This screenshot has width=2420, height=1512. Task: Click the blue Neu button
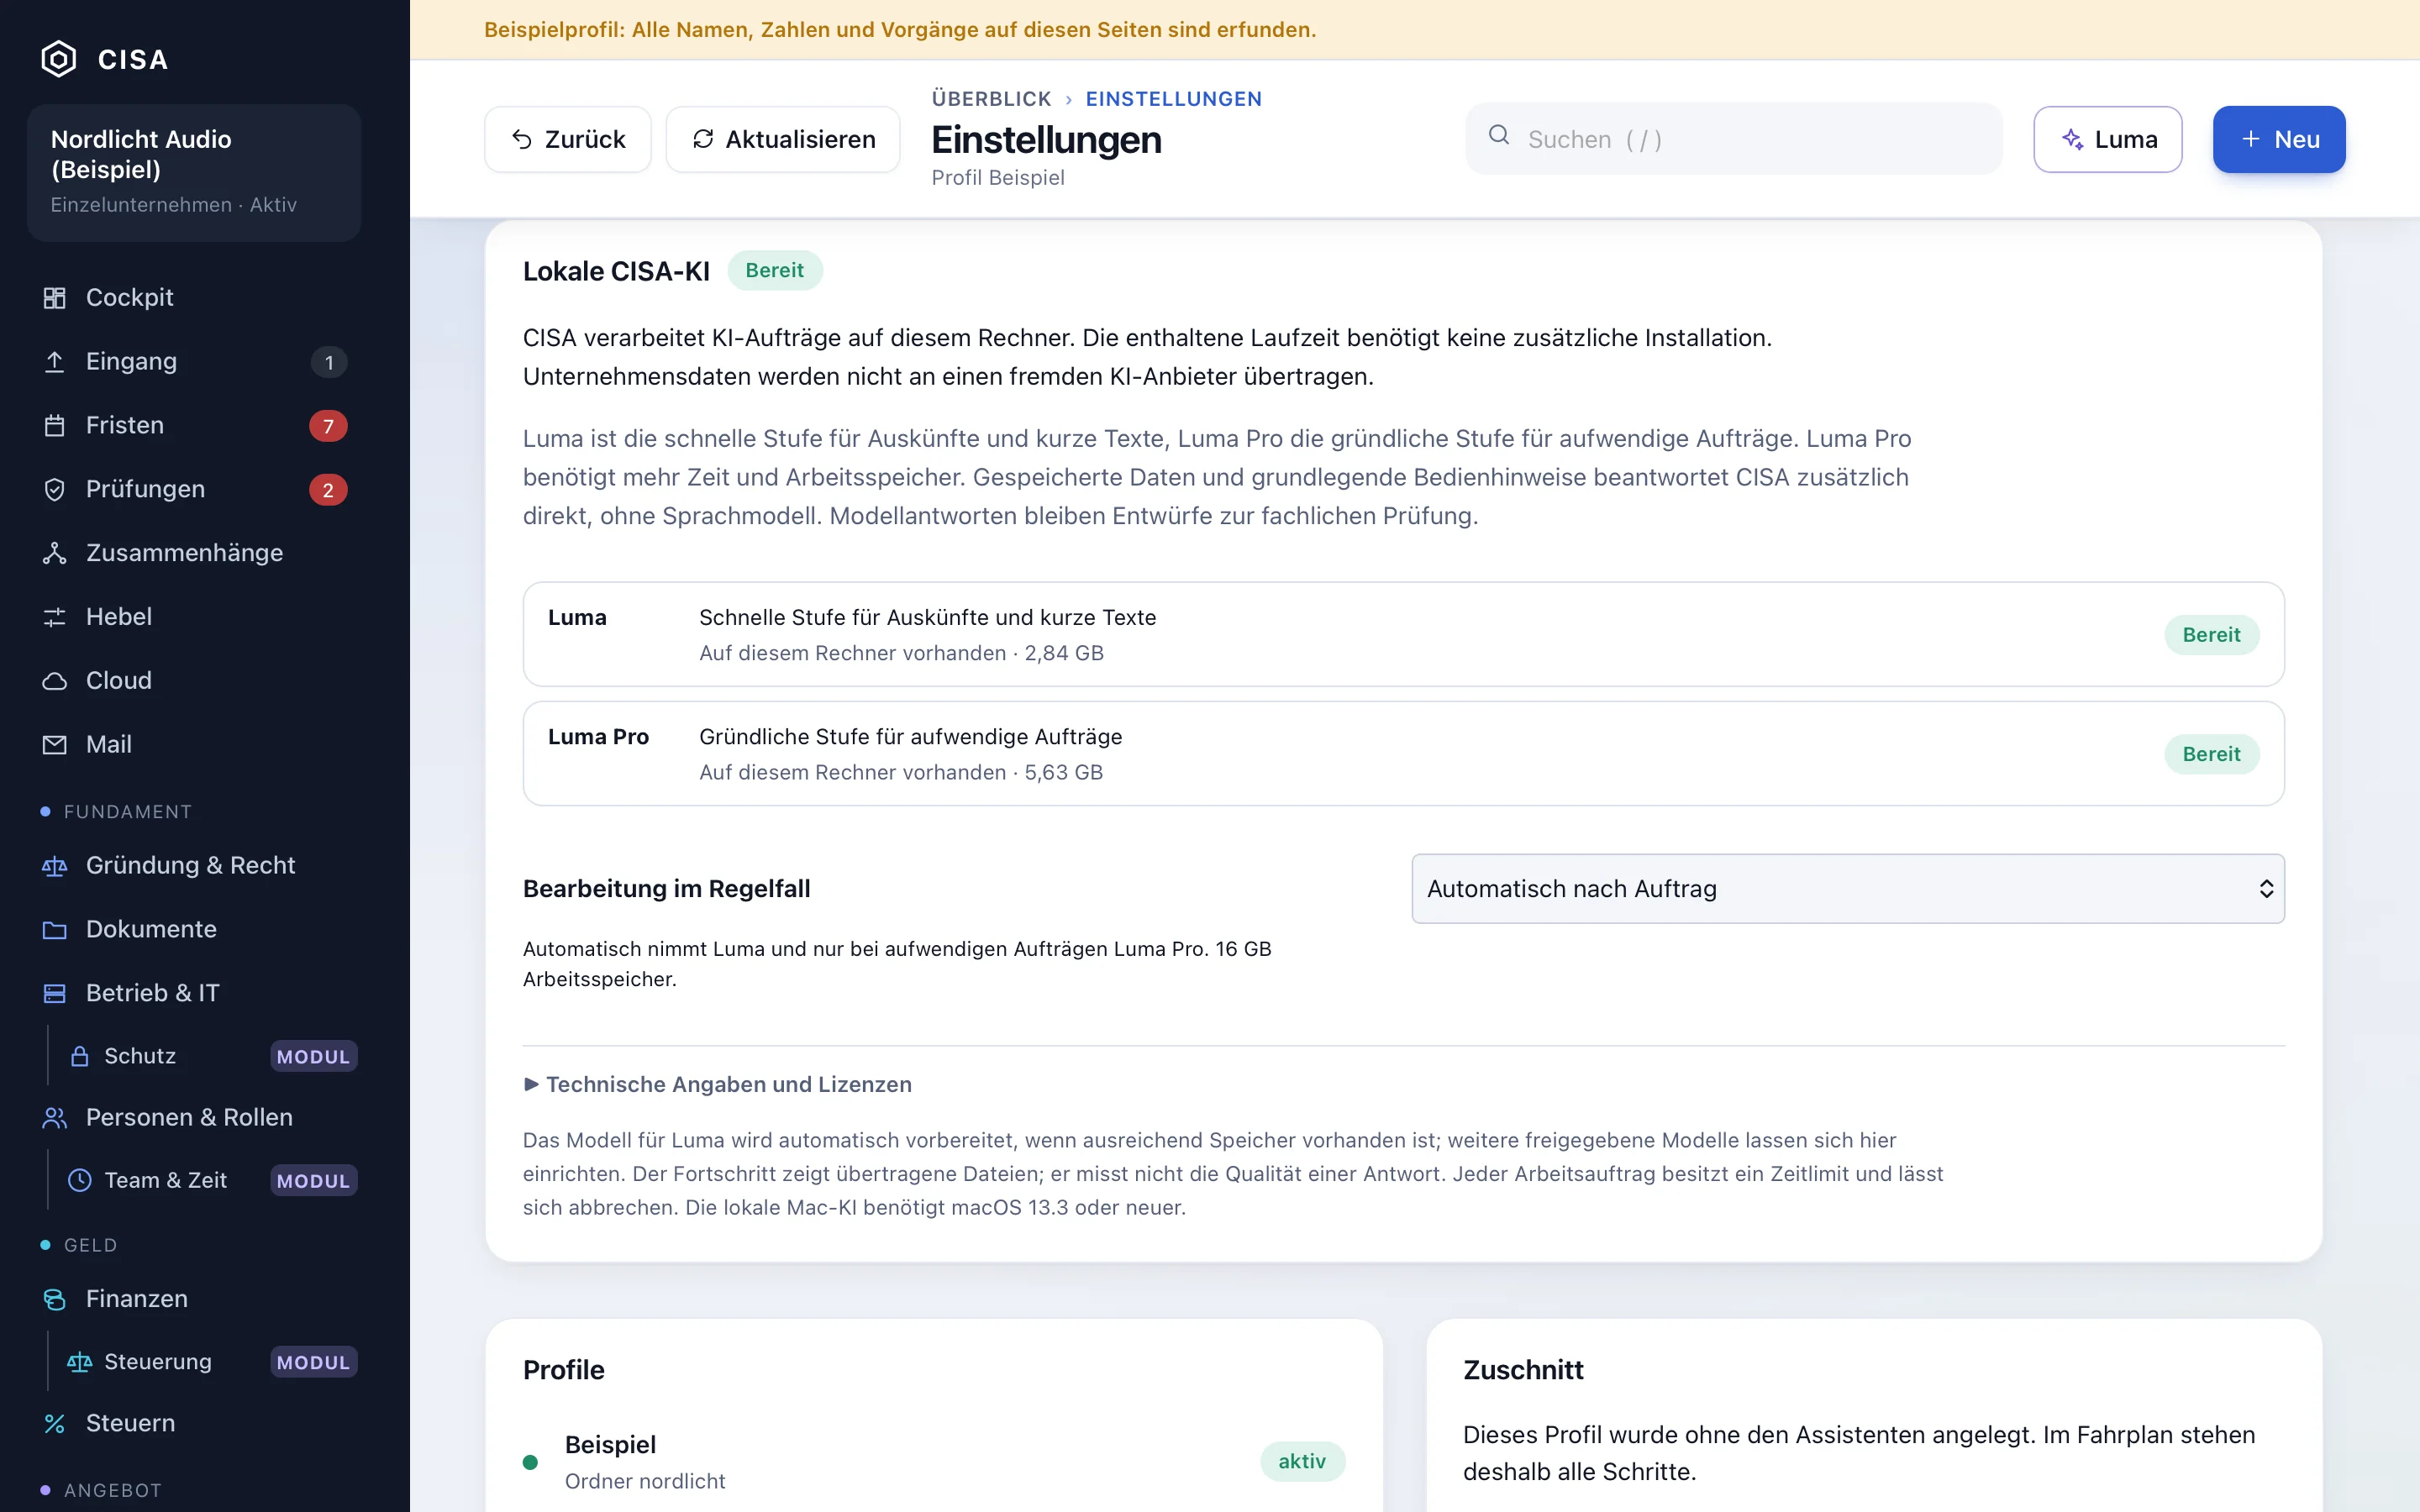2279,139
